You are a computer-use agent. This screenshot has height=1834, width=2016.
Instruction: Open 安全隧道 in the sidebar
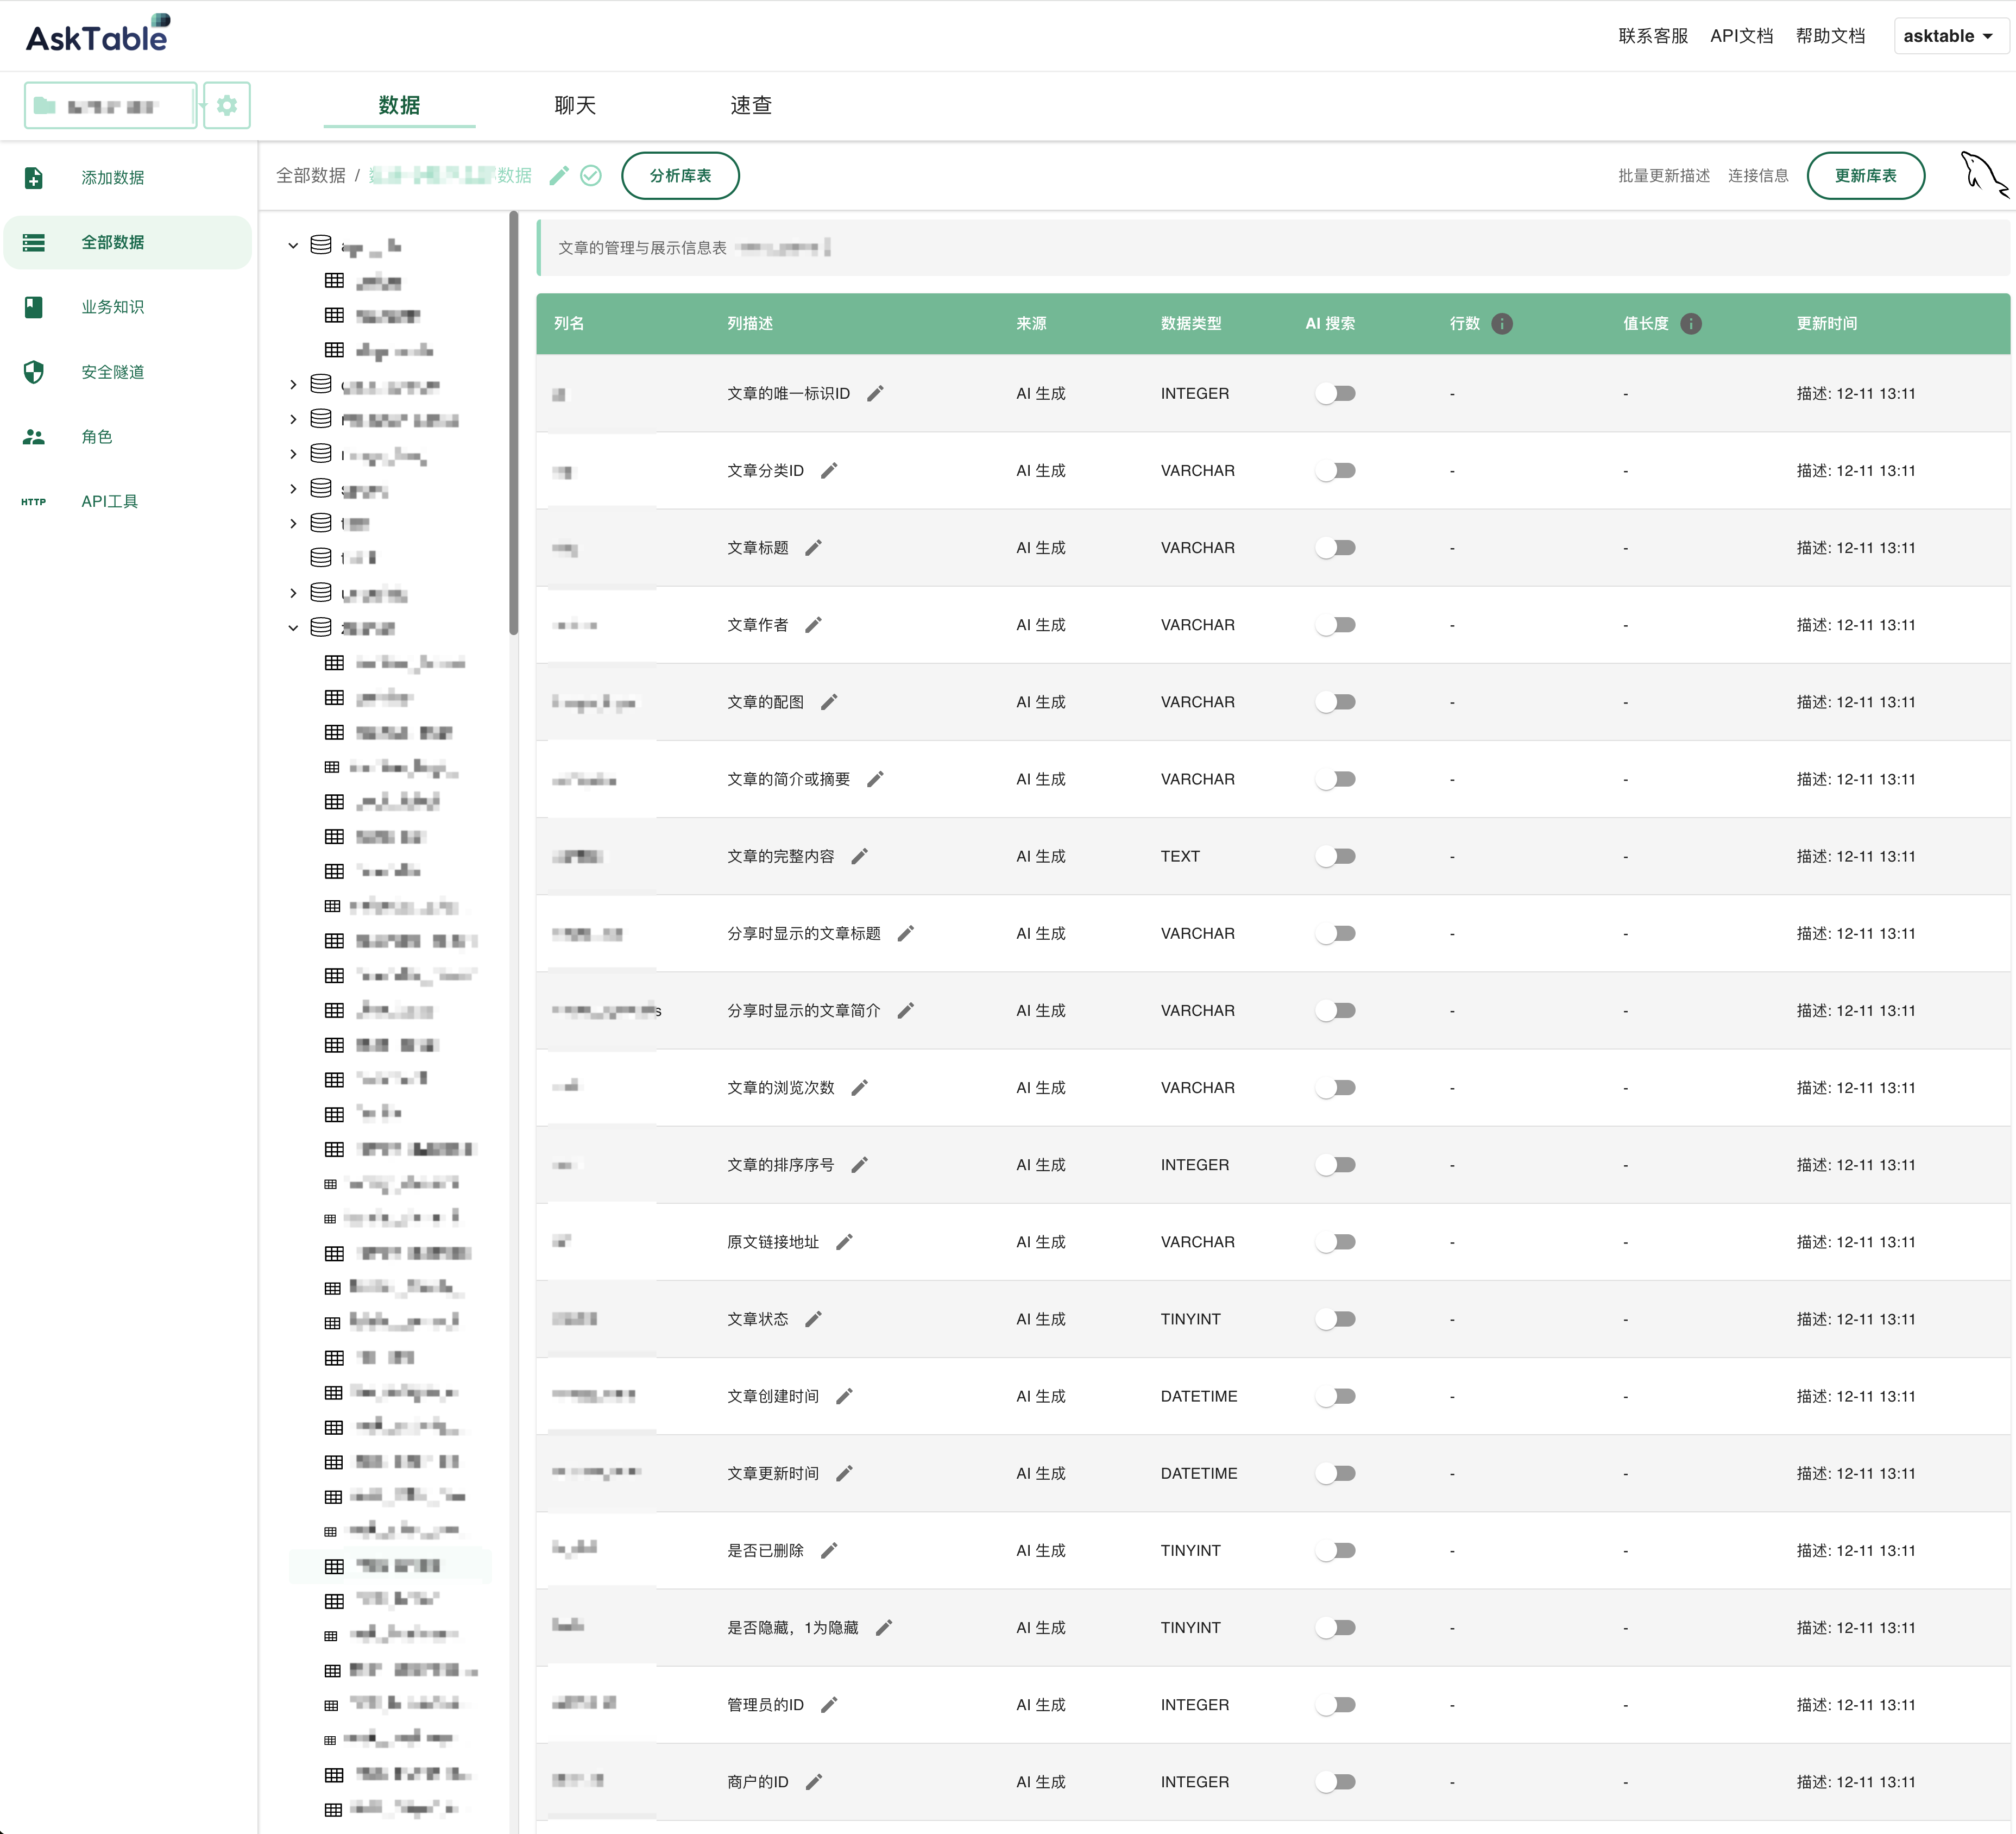point(128,372)
